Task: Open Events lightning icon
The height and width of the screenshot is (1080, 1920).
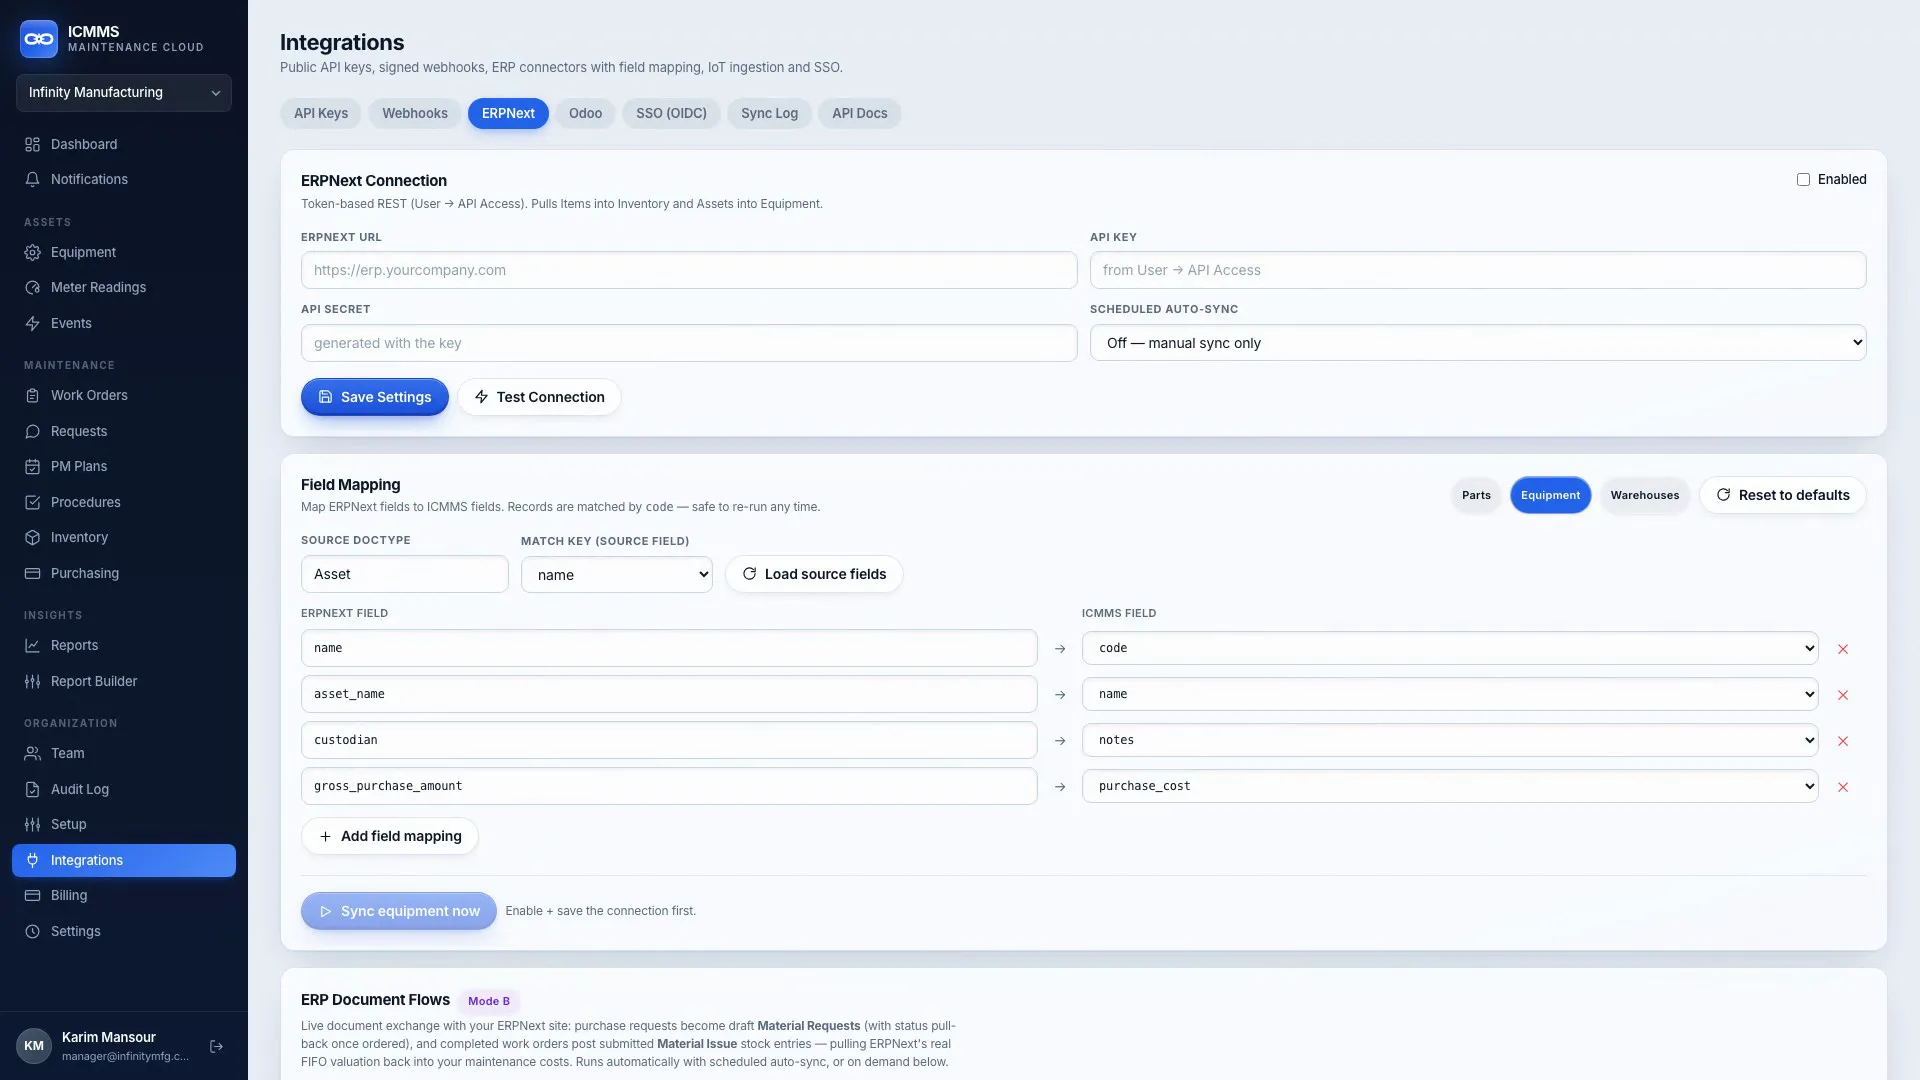Action: 32,324
